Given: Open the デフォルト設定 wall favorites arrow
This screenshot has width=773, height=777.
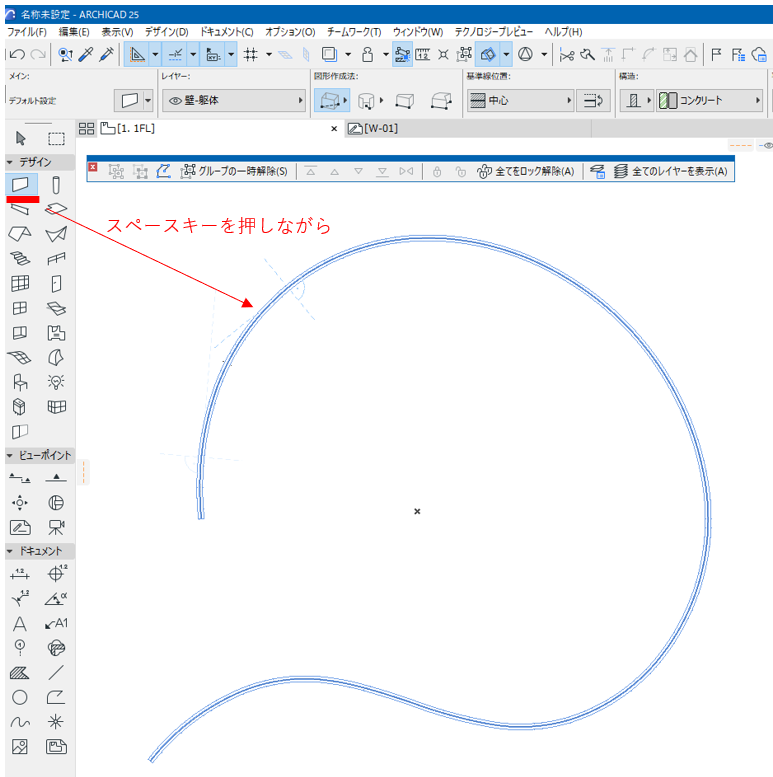Looking at the screenshot, I should (x=148, y=101).
